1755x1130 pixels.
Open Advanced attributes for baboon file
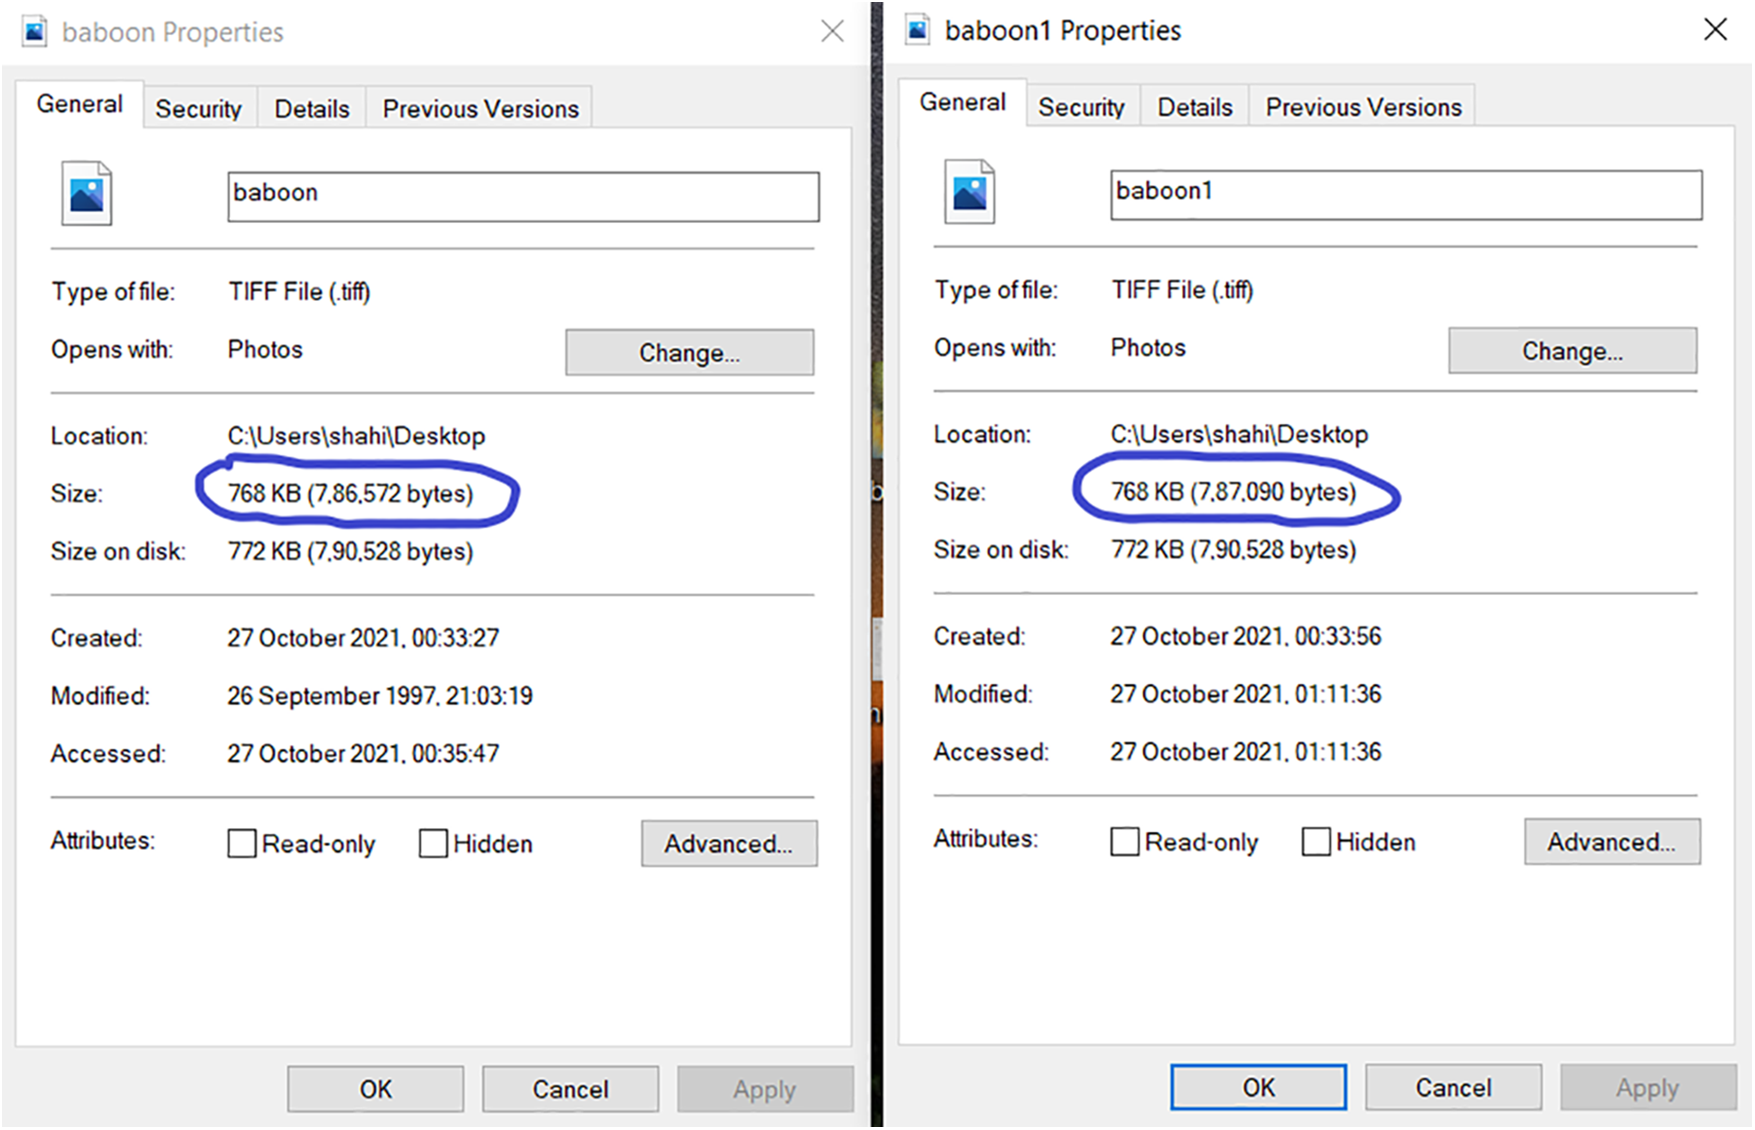[x=729, y=844]
